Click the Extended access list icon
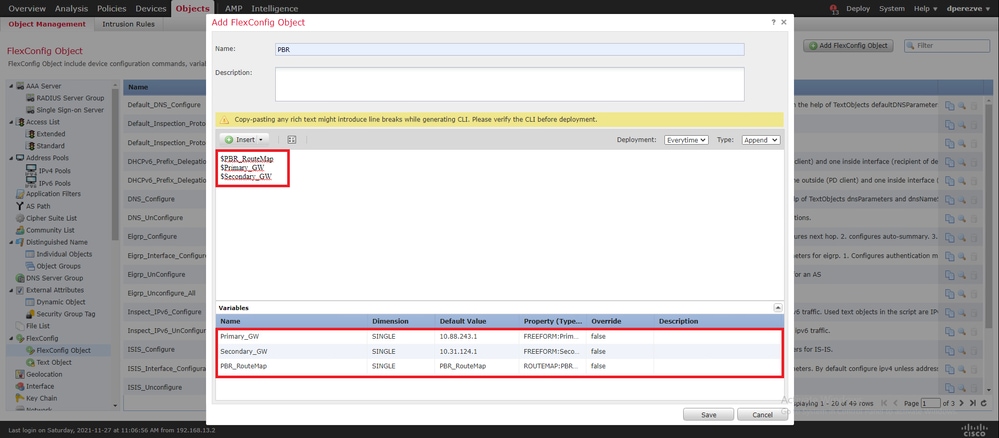Image resolution: width=999 pixels, height=438 pixels. (x=31, y=134)
